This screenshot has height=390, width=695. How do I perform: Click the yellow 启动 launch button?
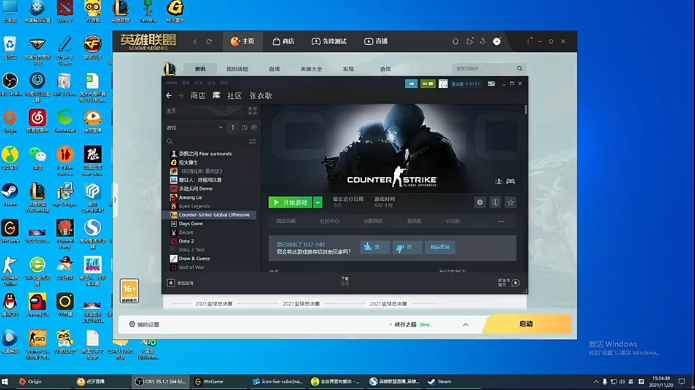(x=526, y=324)
